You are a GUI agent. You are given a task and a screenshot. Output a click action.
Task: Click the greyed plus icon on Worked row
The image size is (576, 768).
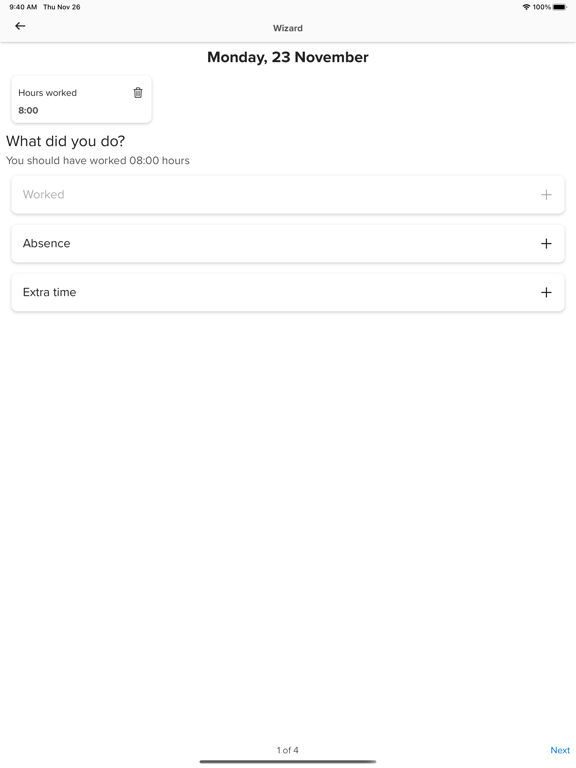546,194
